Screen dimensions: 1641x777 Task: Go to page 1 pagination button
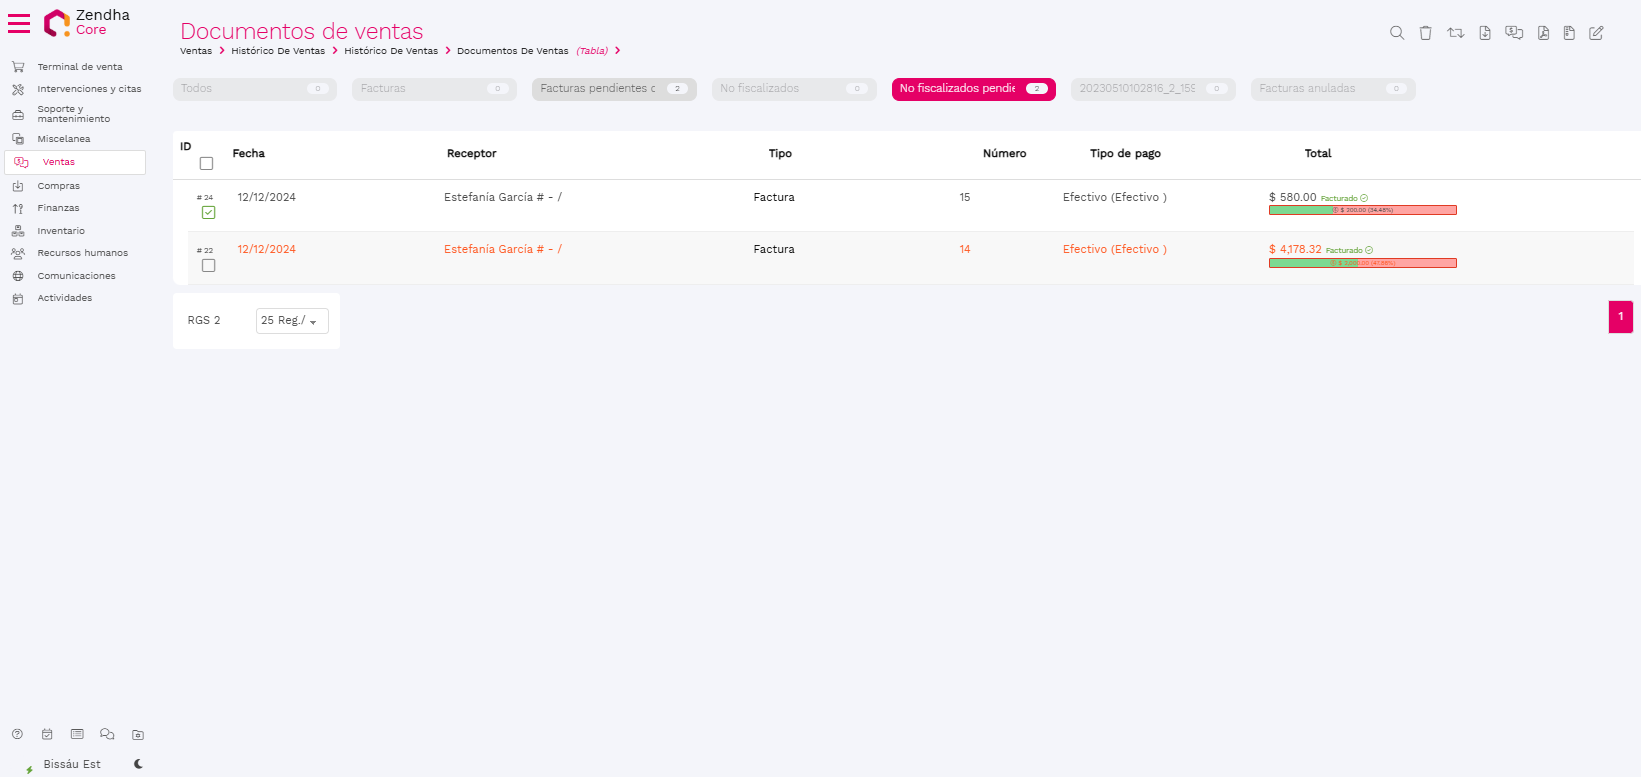pos(1620,316)
